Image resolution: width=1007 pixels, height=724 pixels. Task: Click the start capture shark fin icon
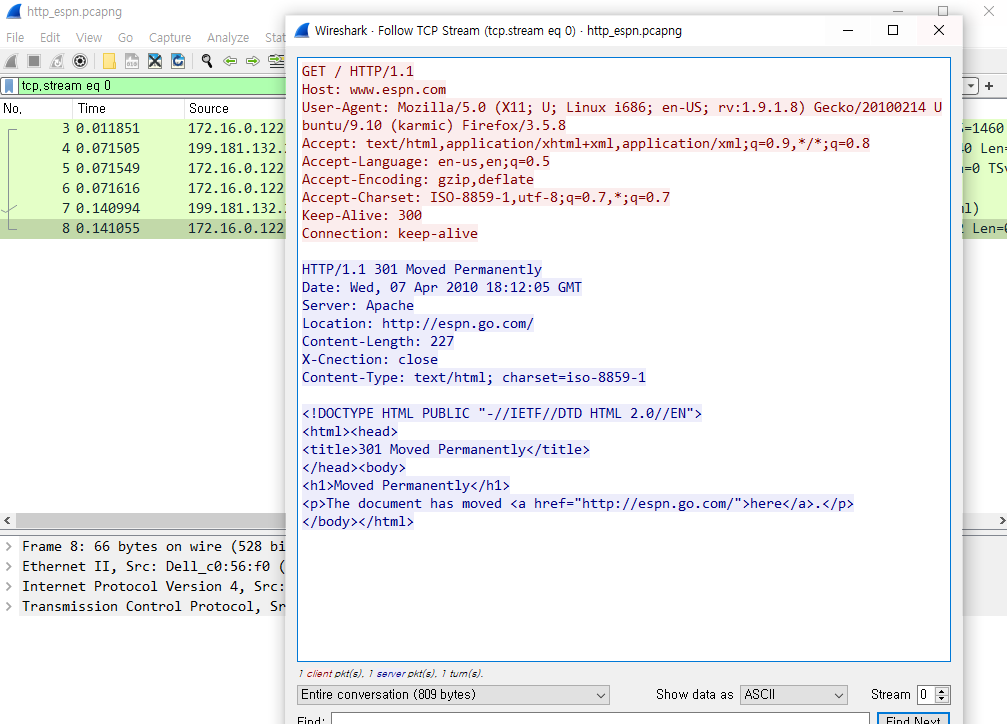pos(11,61)
